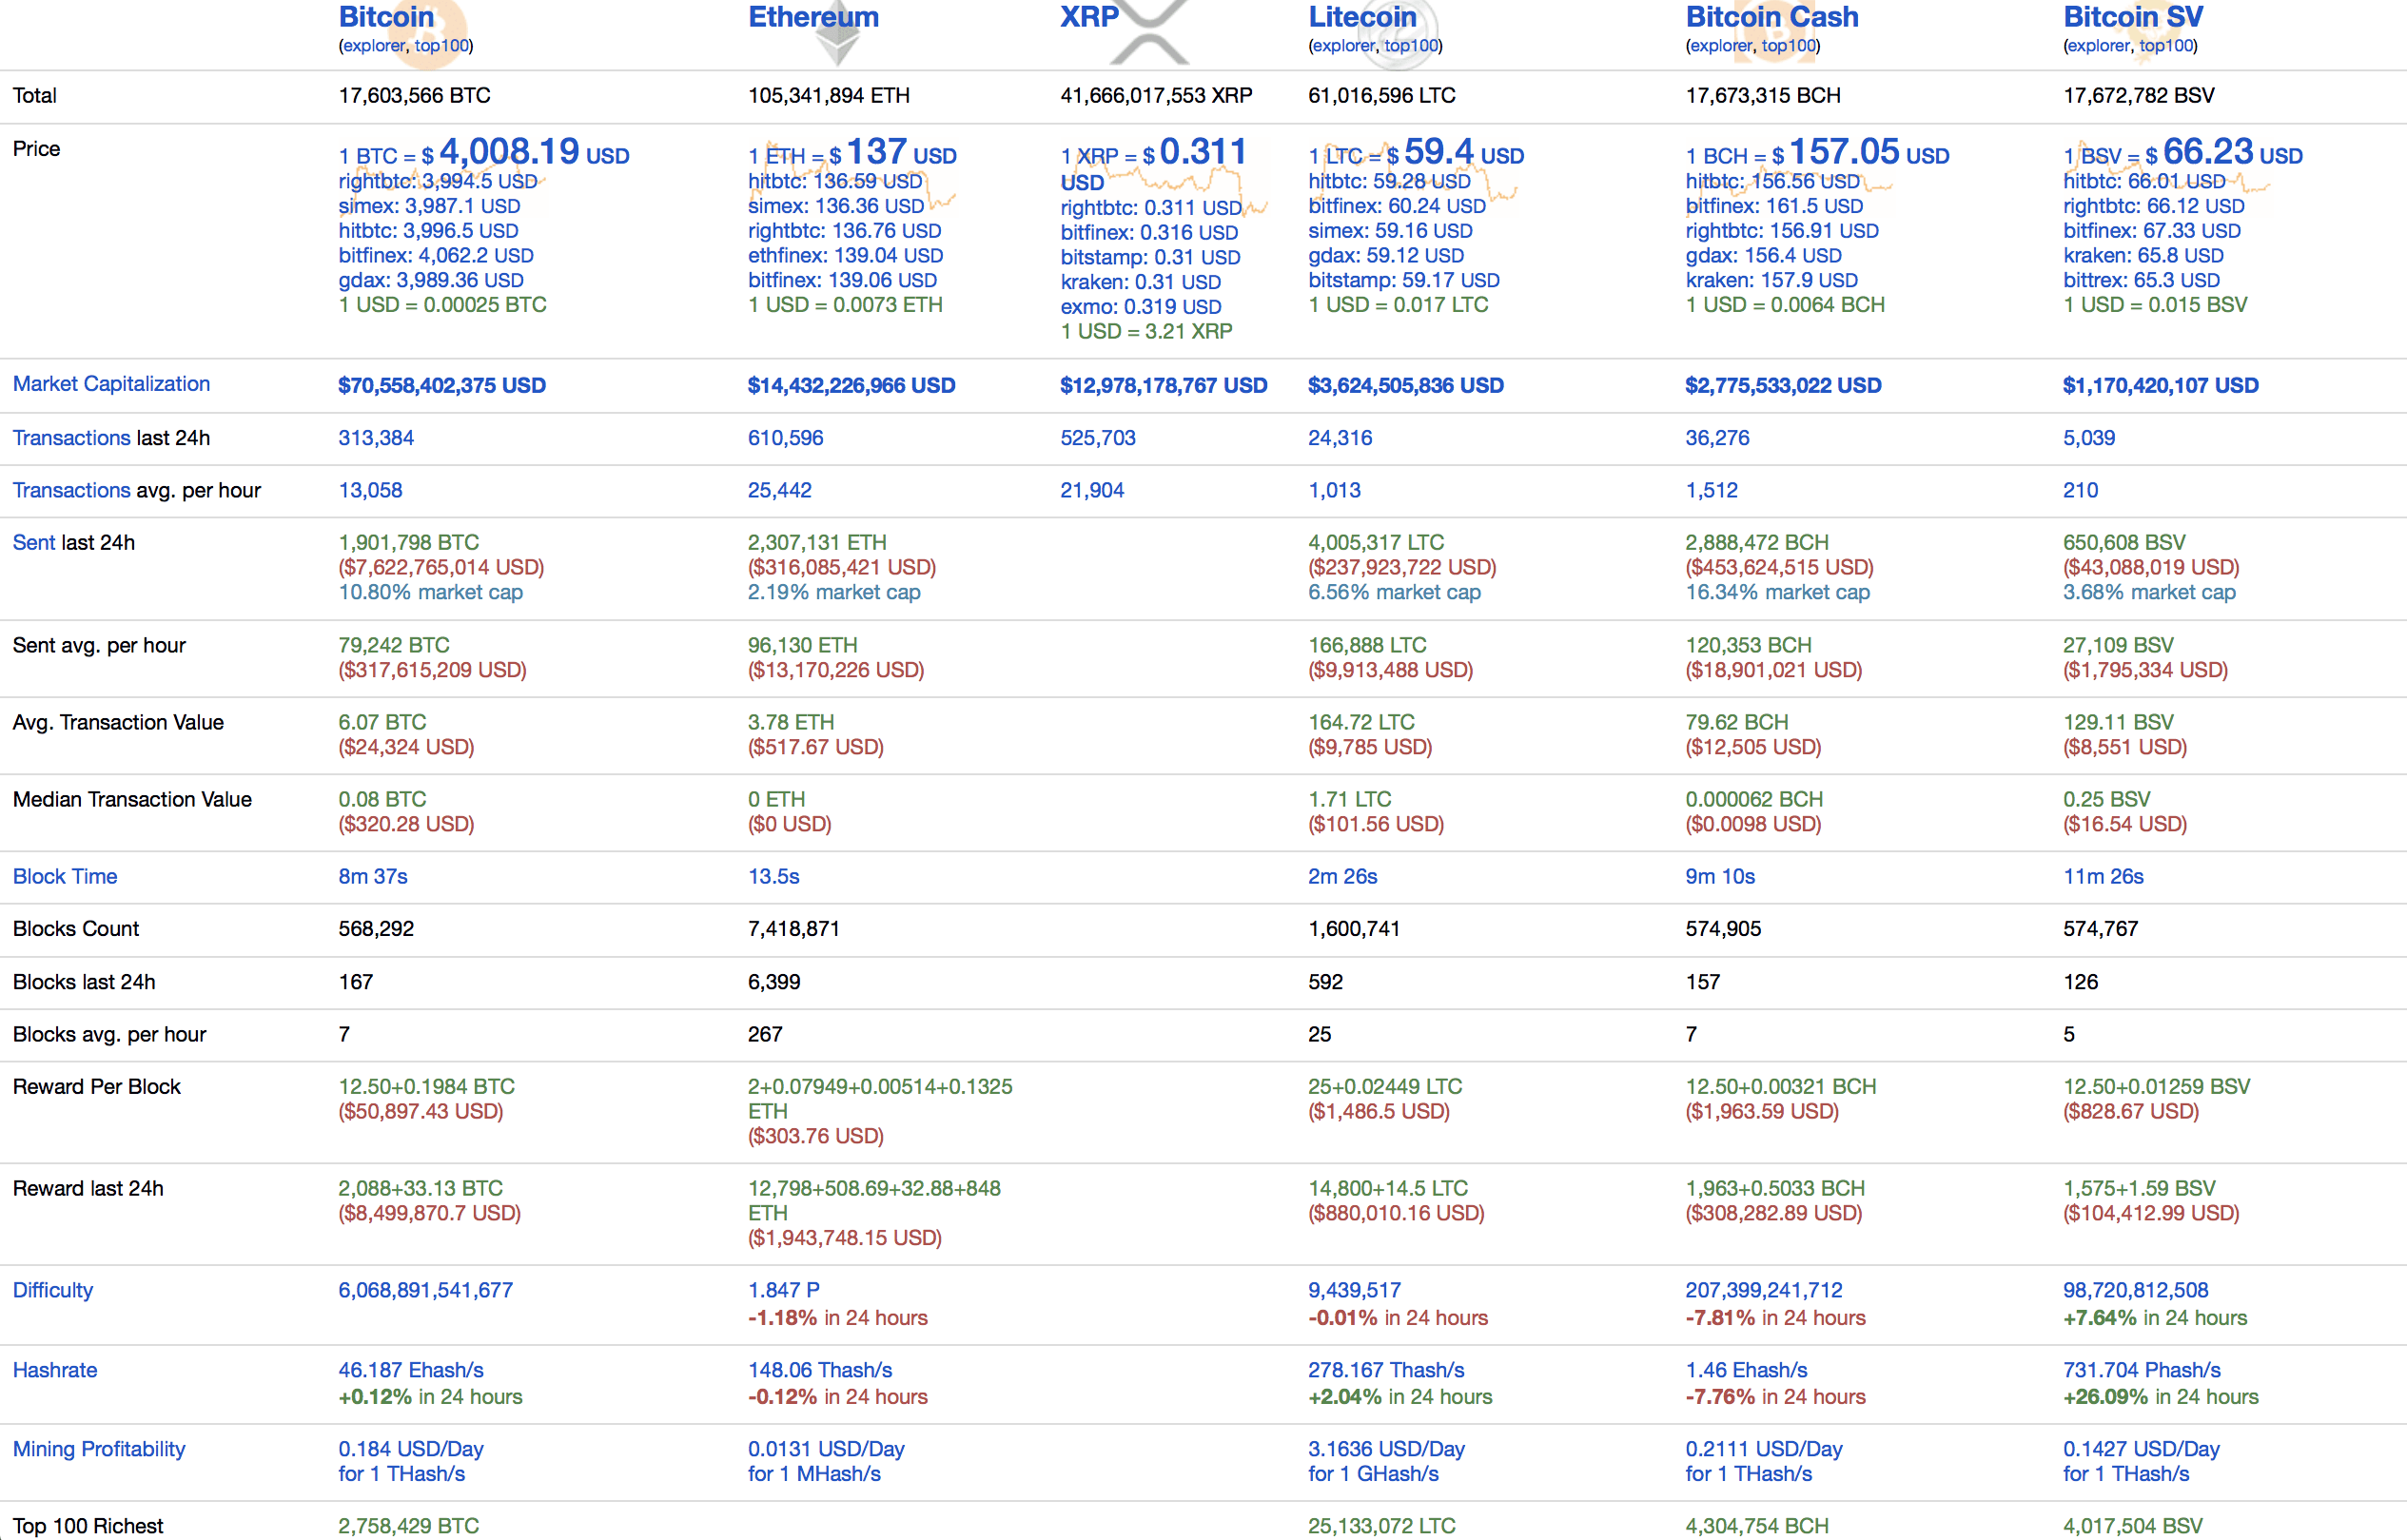
Task: Click Litecoin blocks last 24h value 592
Action: point(1325,982)
